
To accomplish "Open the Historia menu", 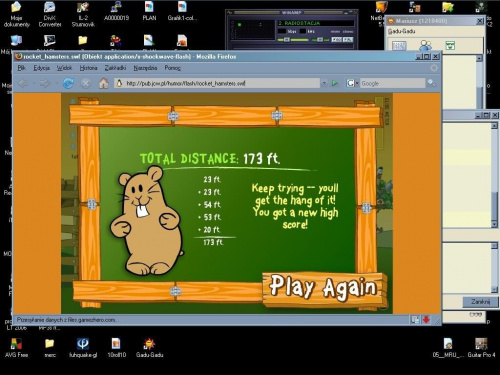I will [x=88, y=68].
